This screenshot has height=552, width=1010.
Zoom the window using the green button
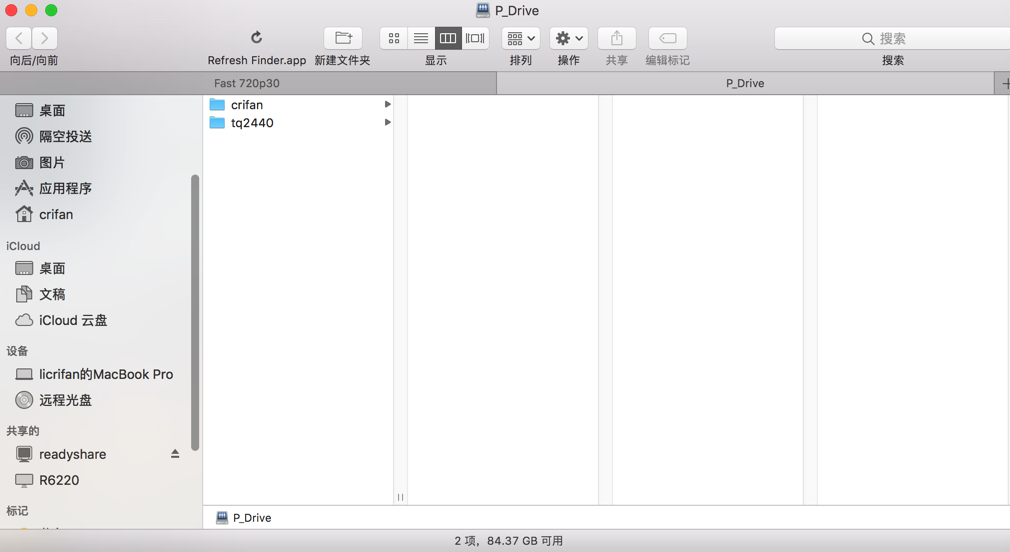coord(52,10)
